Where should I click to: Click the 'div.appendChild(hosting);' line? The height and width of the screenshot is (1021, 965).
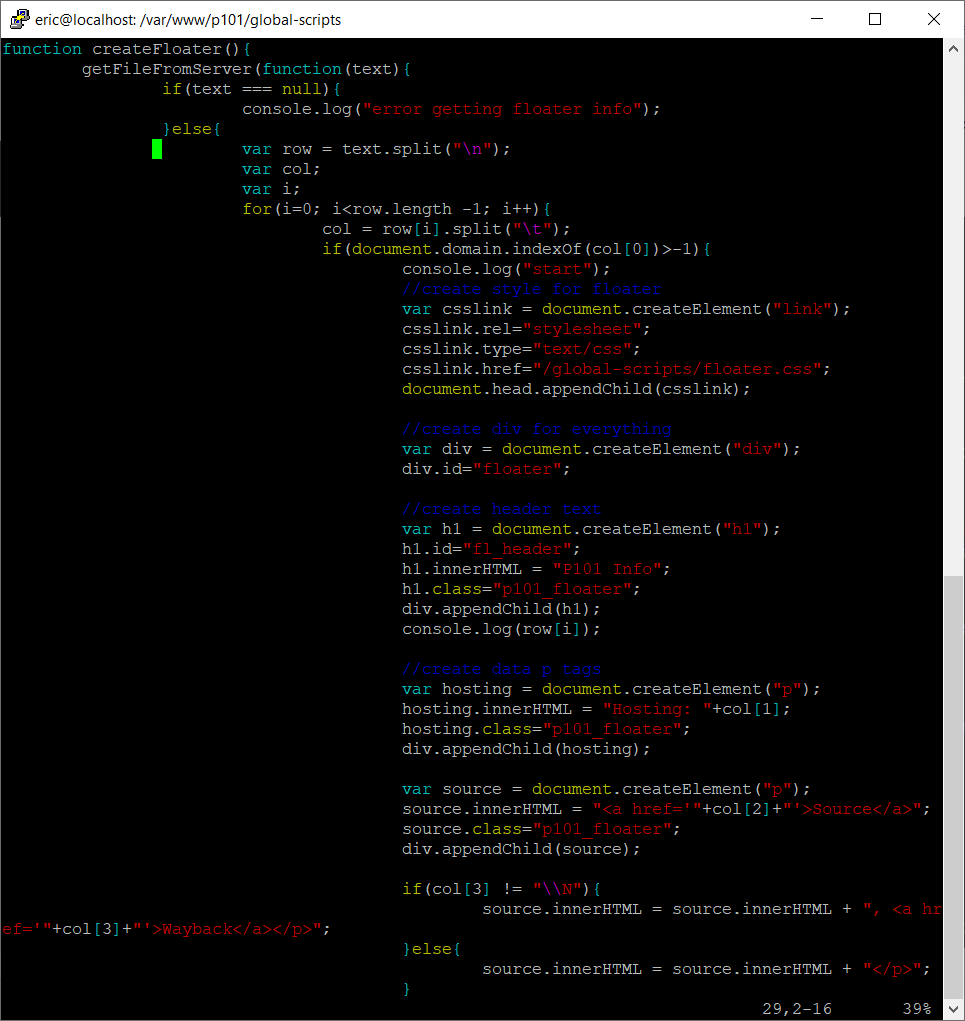526,749
